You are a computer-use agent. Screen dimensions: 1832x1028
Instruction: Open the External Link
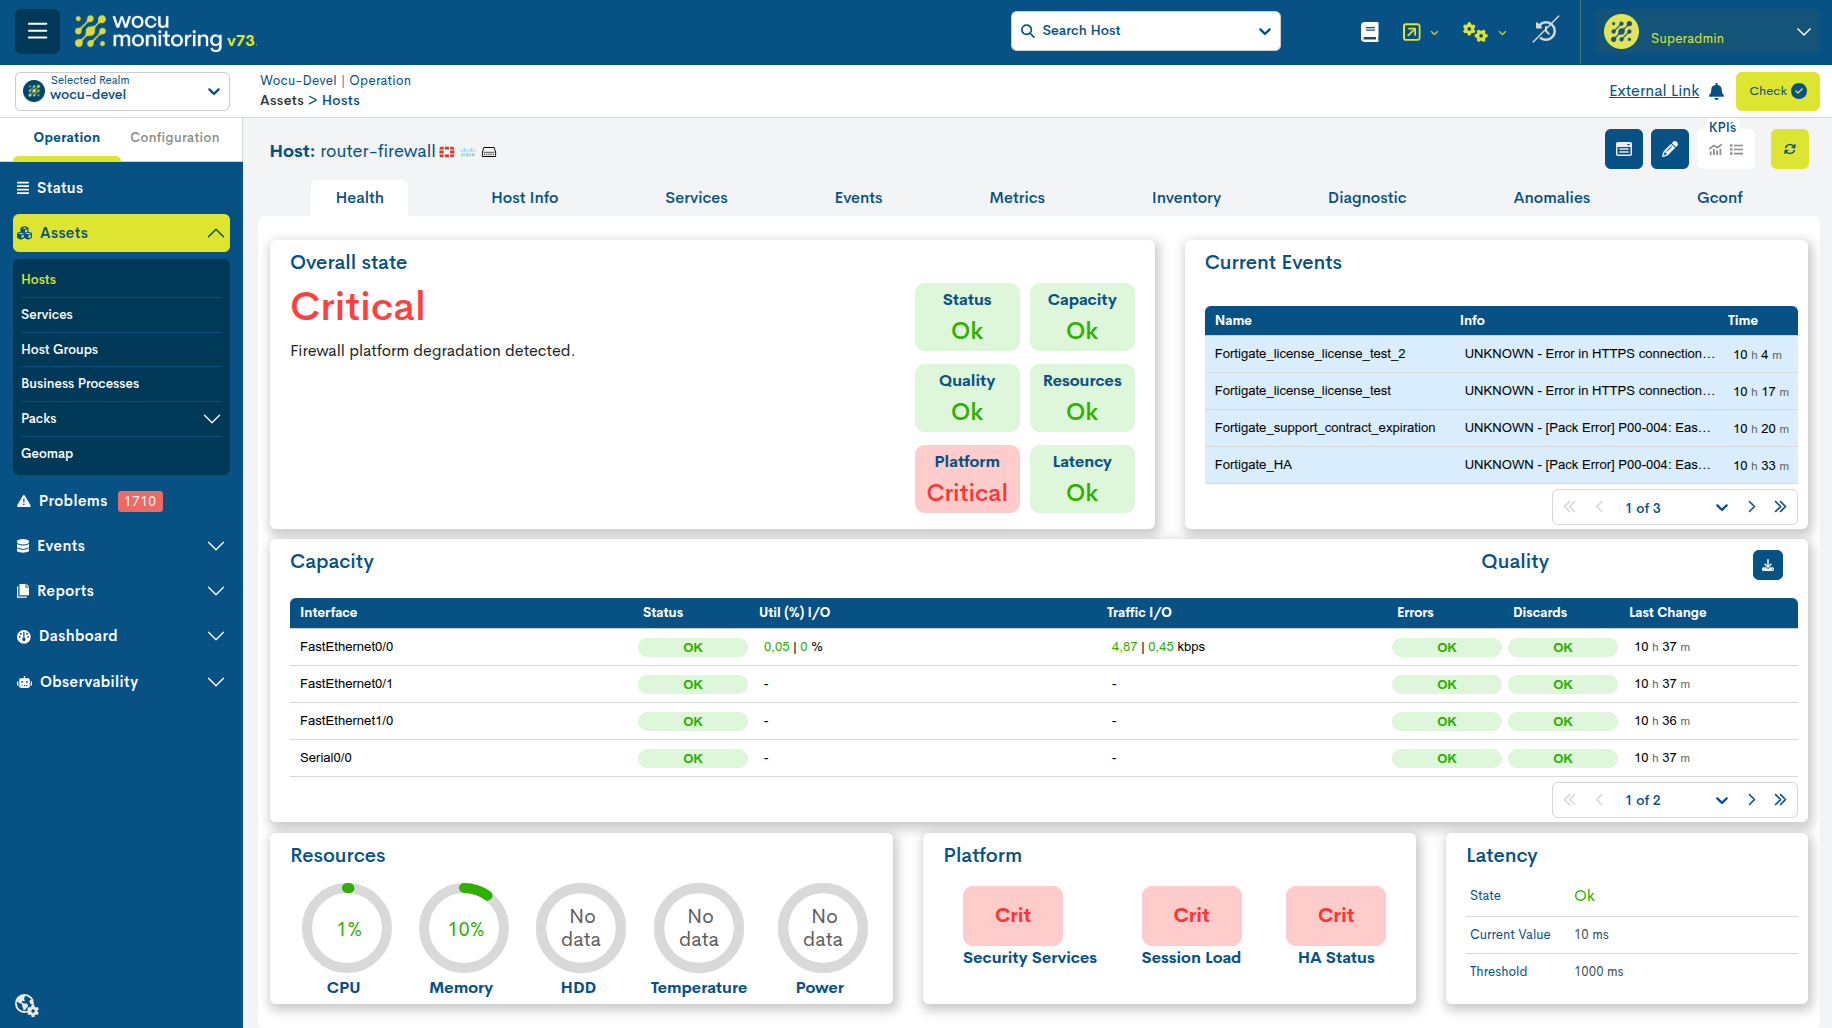[x=1654, y=91]
